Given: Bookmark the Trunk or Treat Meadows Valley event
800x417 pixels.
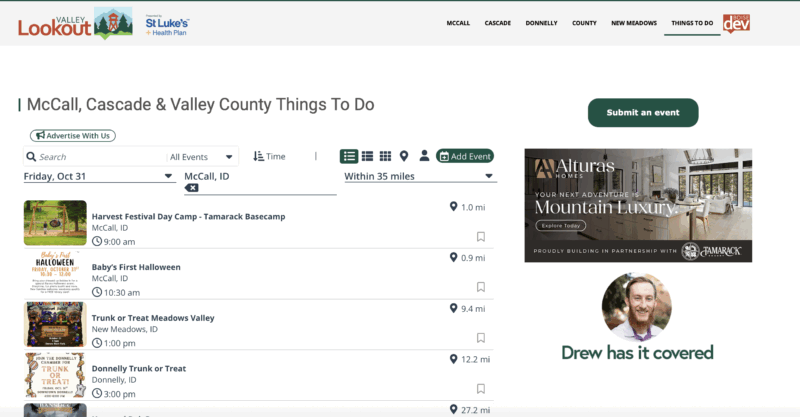Looking at the screenshot, I should 481,338.
